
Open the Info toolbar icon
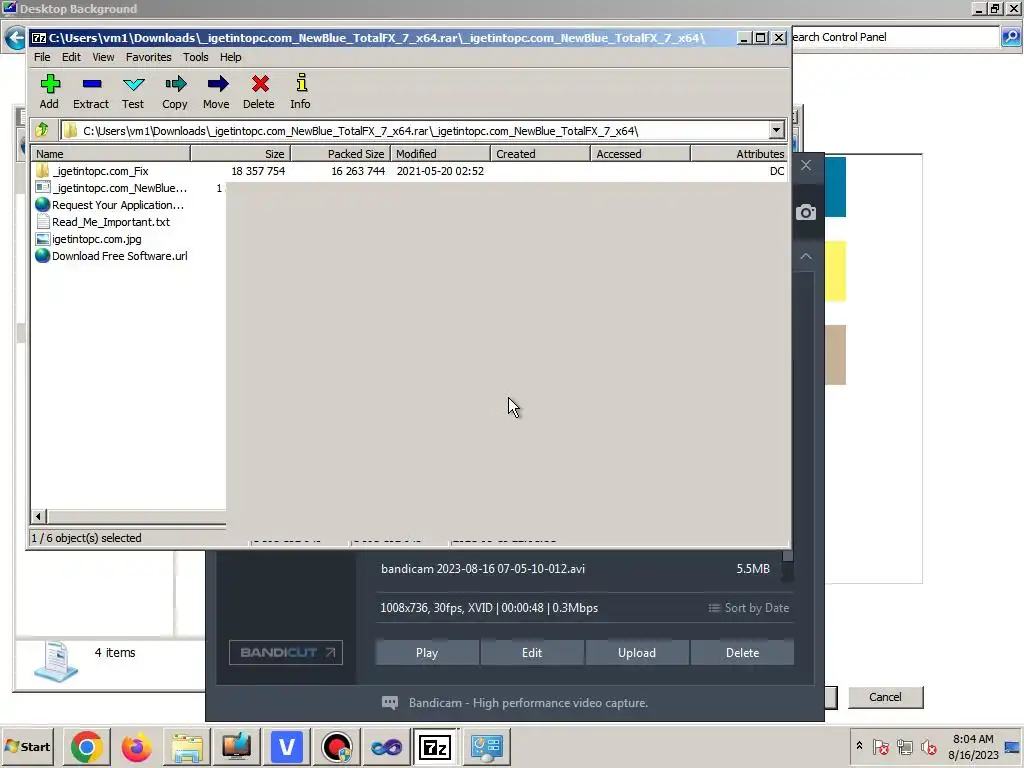(300, 91)
